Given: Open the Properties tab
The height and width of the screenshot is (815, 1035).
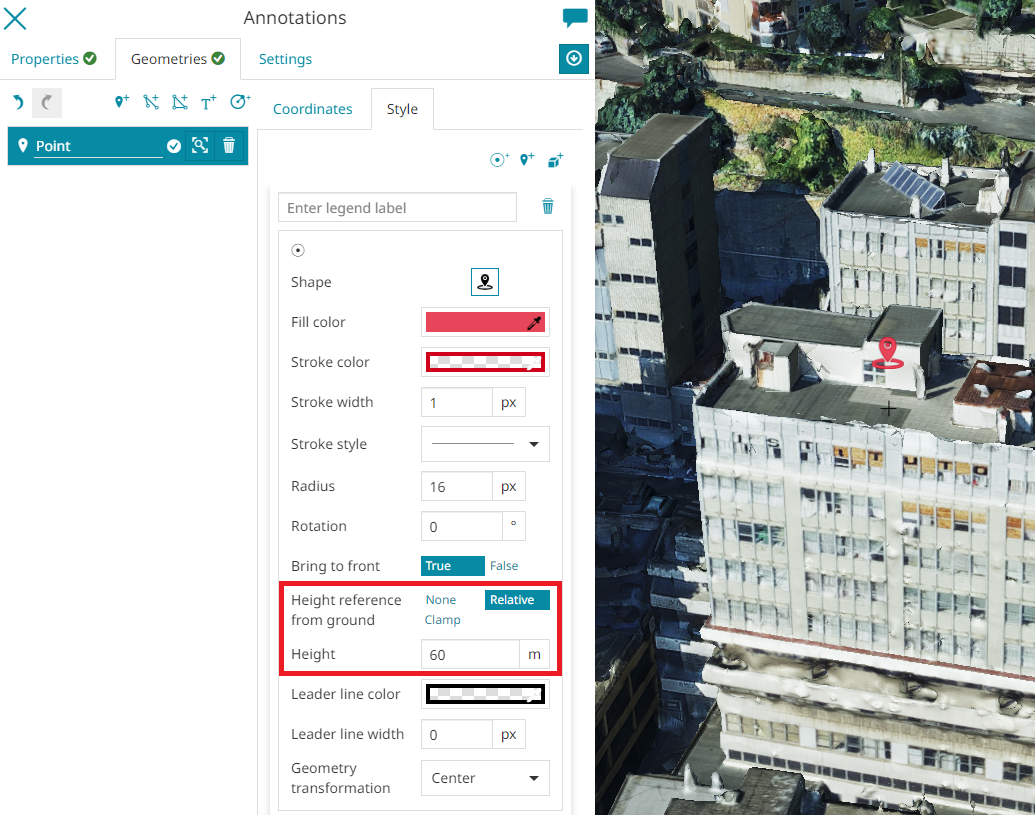Looking at the screenshot, I should pyautogui.click(x=54, y=59).
